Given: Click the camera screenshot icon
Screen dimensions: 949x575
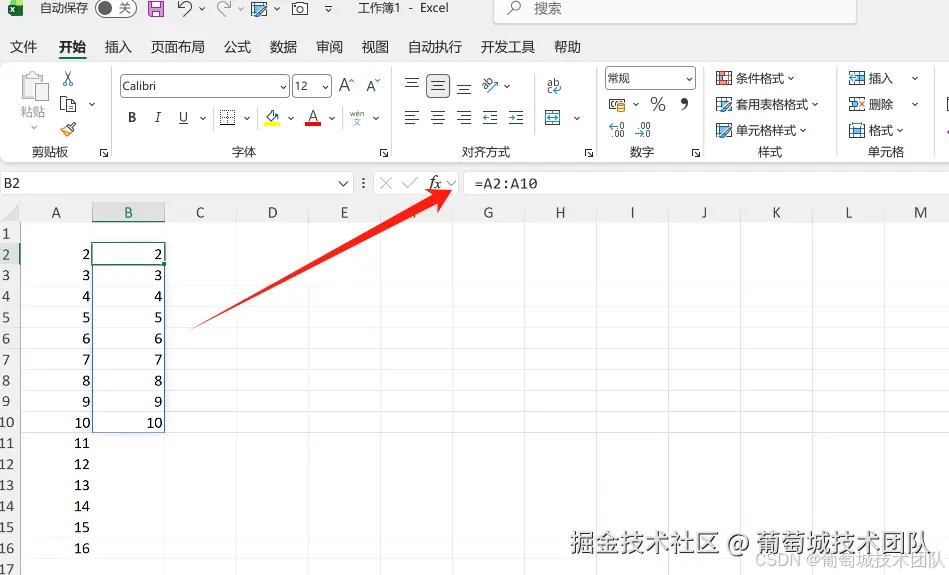Looking at the screenshot, I should tap(300, 8).
